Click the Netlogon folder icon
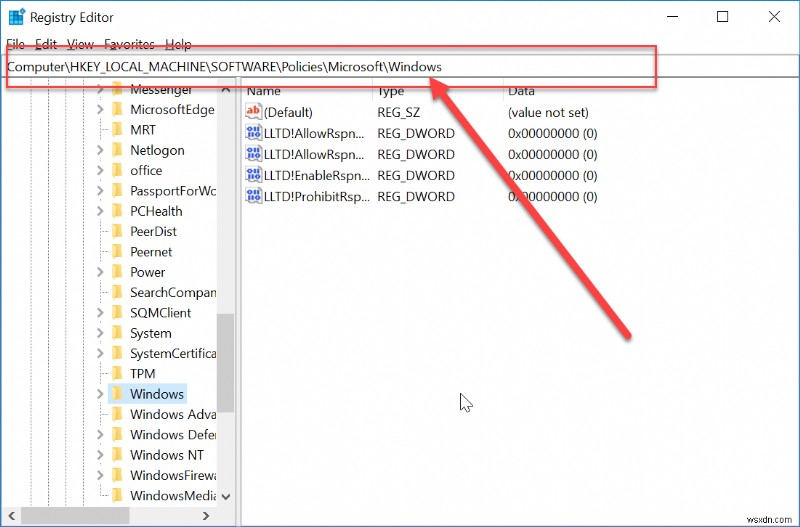Viewport: 800px width, 527px height. click(117, 150)
